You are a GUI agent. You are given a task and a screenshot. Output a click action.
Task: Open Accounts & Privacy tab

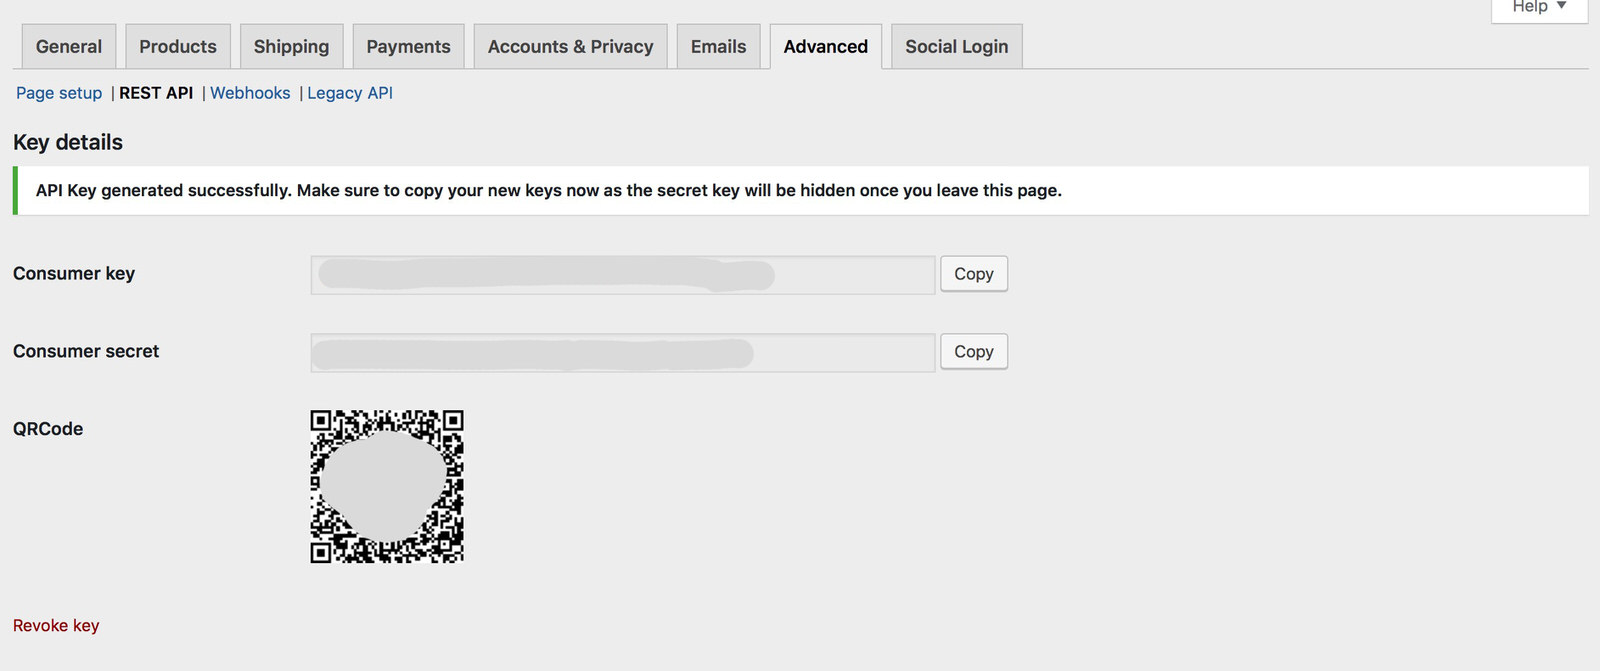coord(570,47)
